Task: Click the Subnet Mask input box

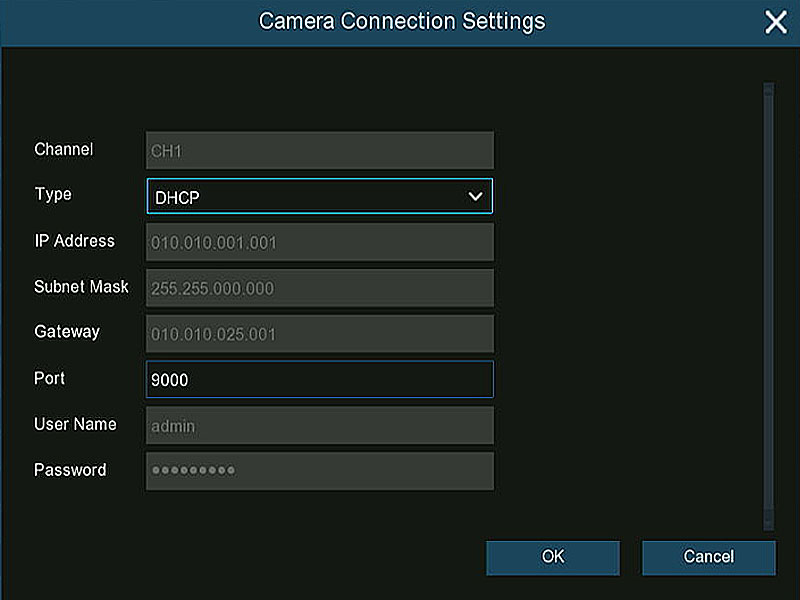Action: coord(319,288)
